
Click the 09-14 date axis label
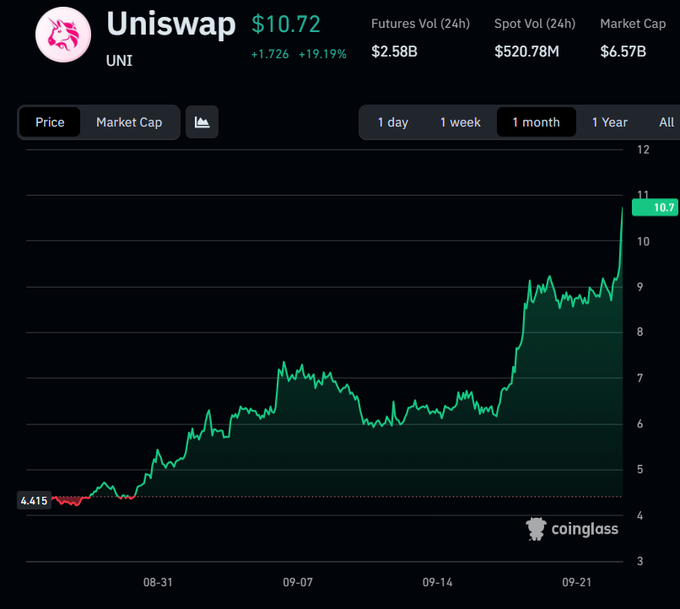(438, 582)
